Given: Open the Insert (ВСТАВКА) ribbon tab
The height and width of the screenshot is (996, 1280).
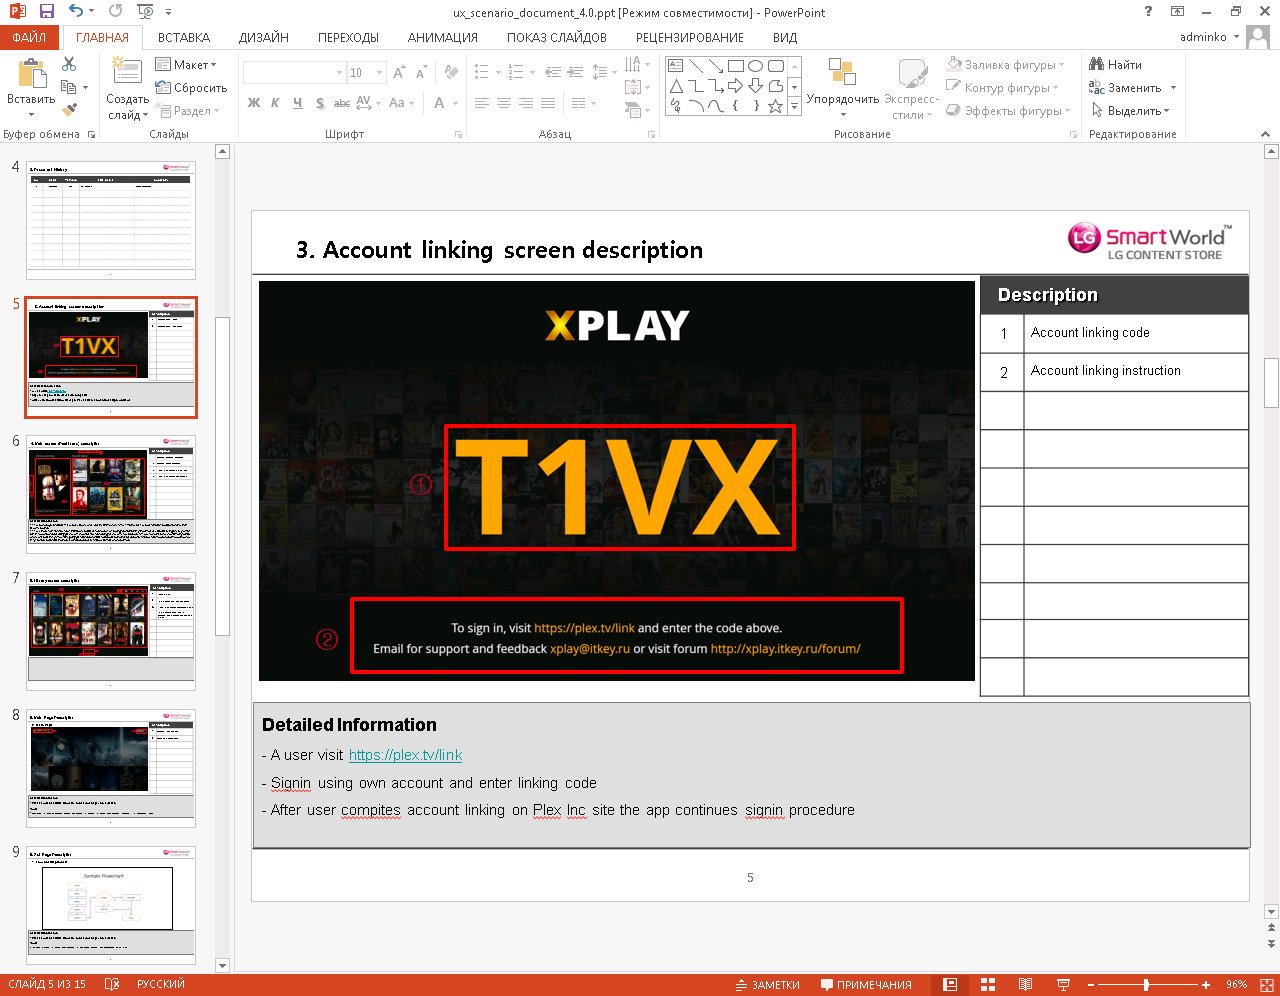Looking at the screenshot, I should pyautogui.click(x=183, y=38).
